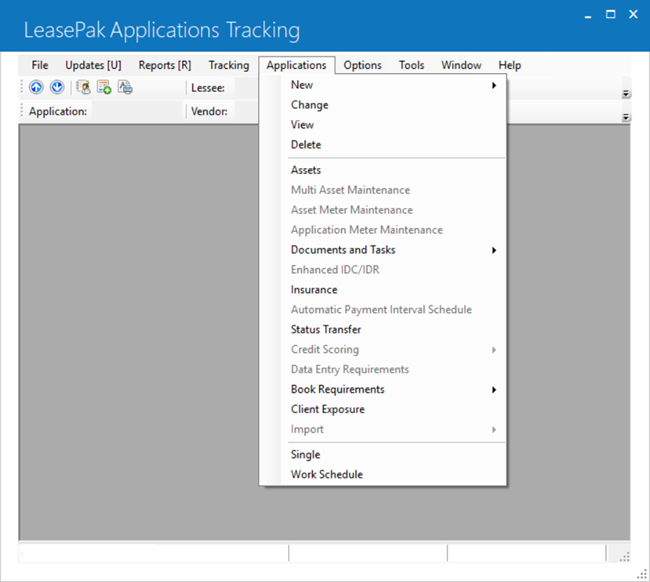Minimize the LeasePak window
This screenshot has height=582, width=650.
[588, 16]
